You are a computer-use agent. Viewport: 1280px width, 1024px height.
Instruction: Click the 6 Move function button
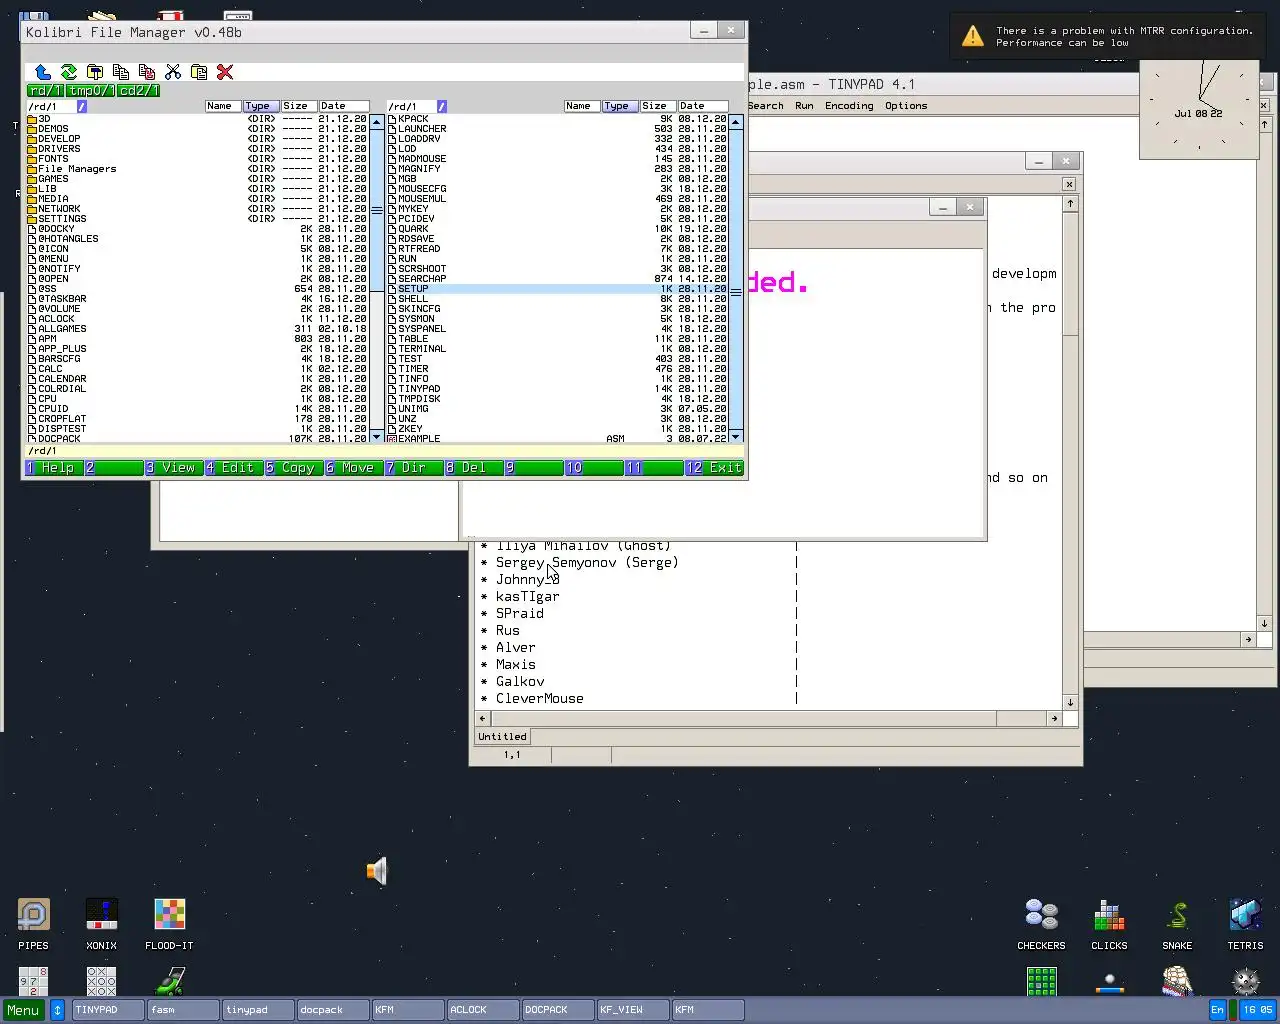tap(354, 468)
